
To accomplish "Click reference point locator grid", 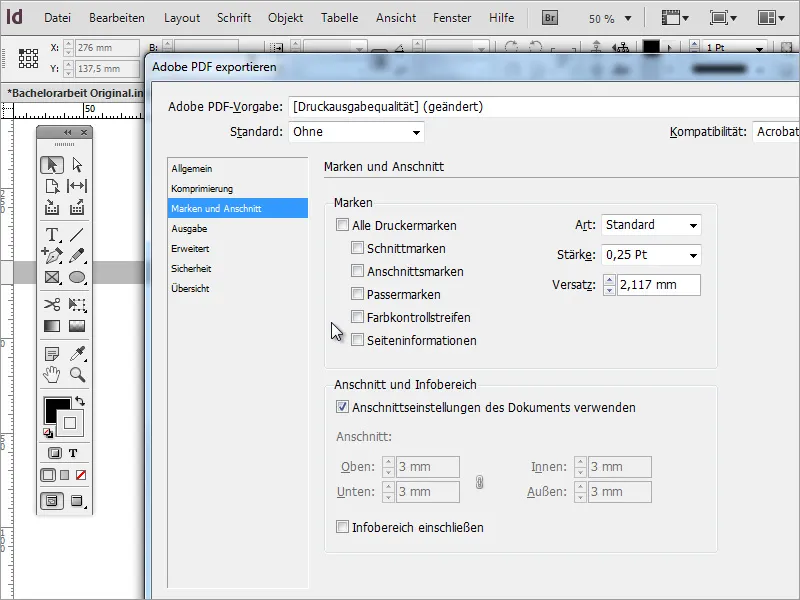I will point(28,58).
